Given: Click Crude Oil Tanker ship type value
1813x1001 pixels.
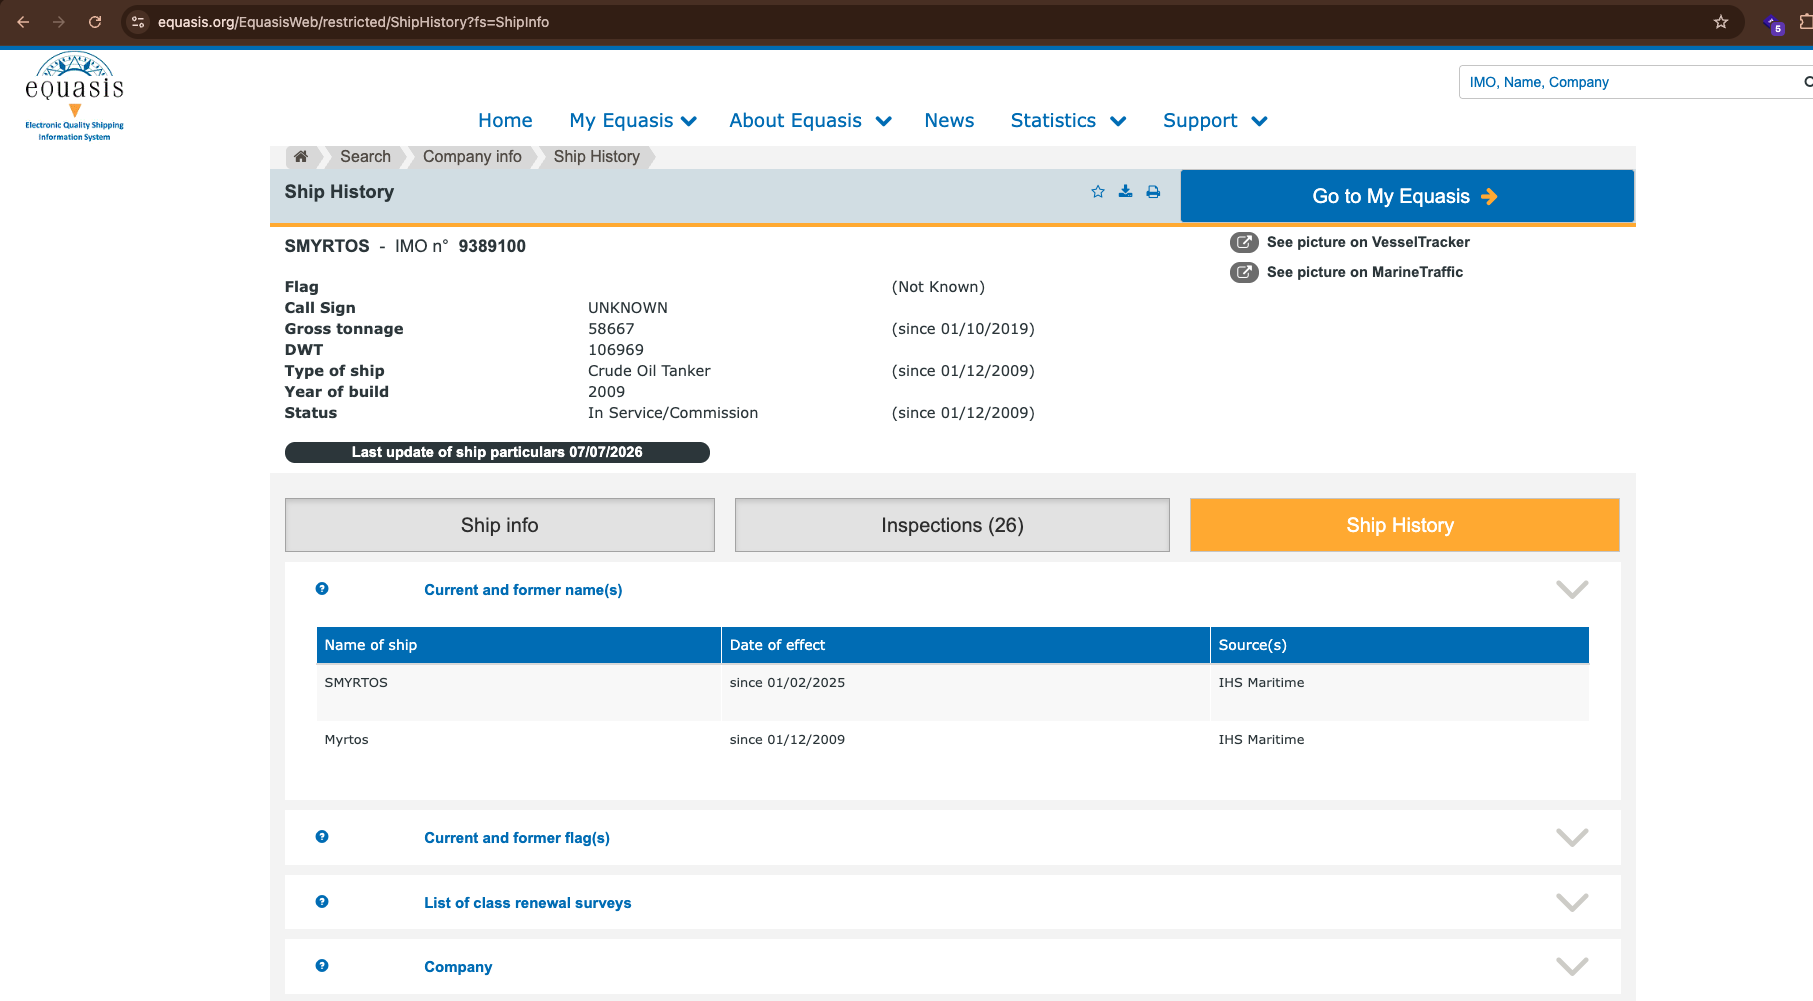Looking at the screenshot, I should click(x=649, y=371).
